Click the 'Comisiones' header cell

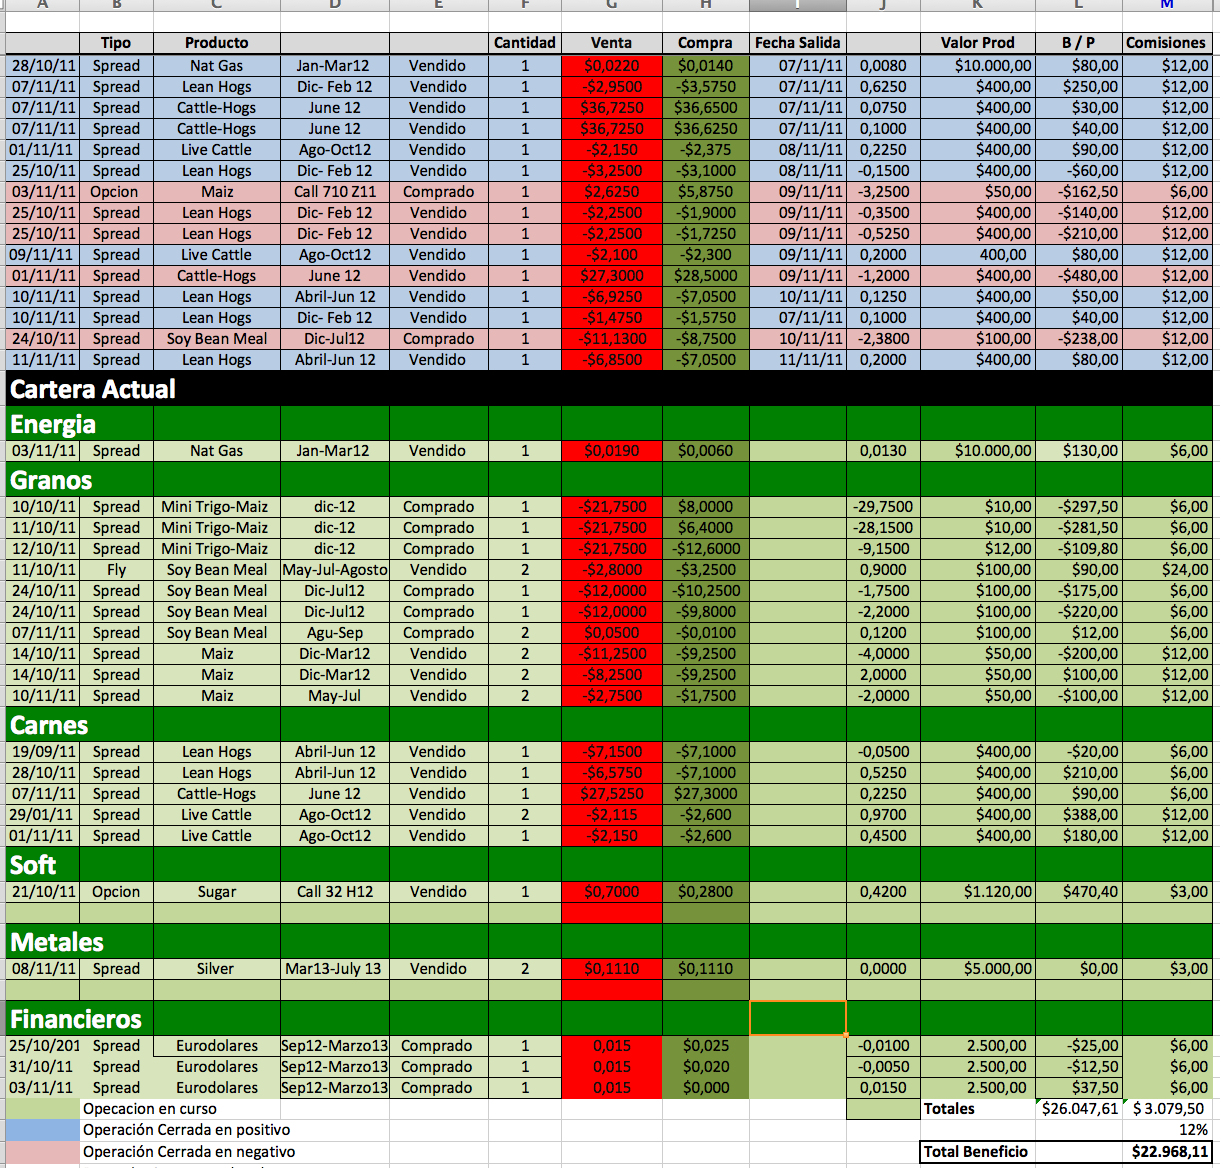tap(1166, 43)
